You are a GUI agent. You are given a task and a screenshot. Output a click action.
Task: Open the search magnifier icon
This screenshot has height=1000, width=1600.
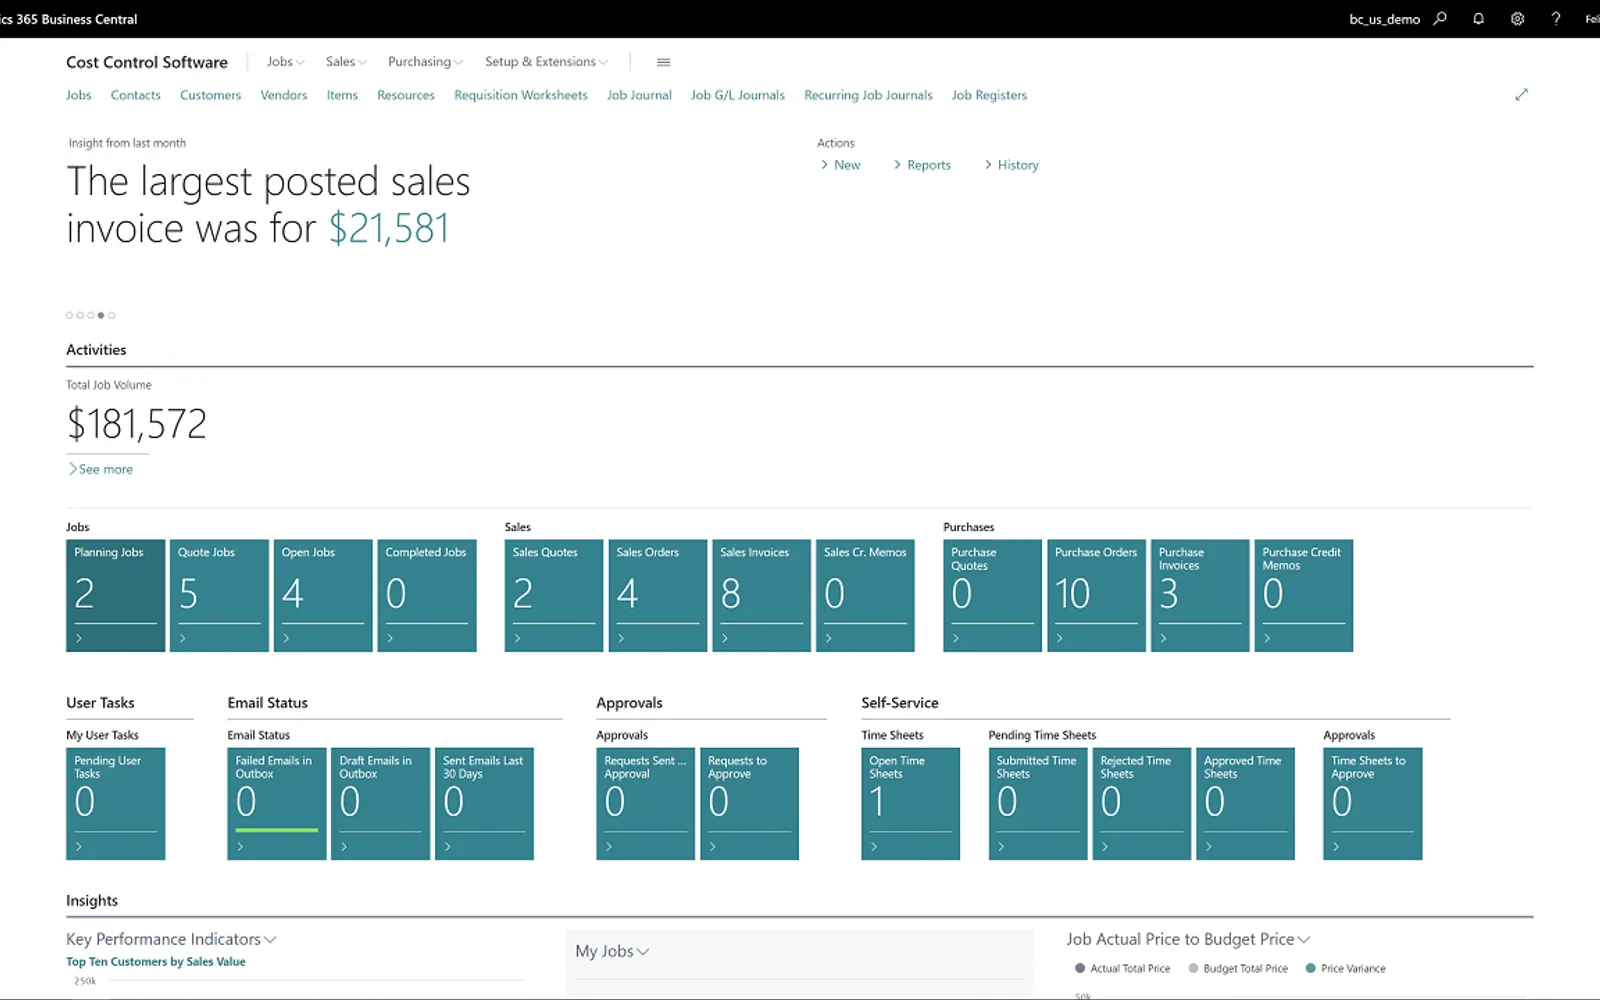tap(1440, 19)
